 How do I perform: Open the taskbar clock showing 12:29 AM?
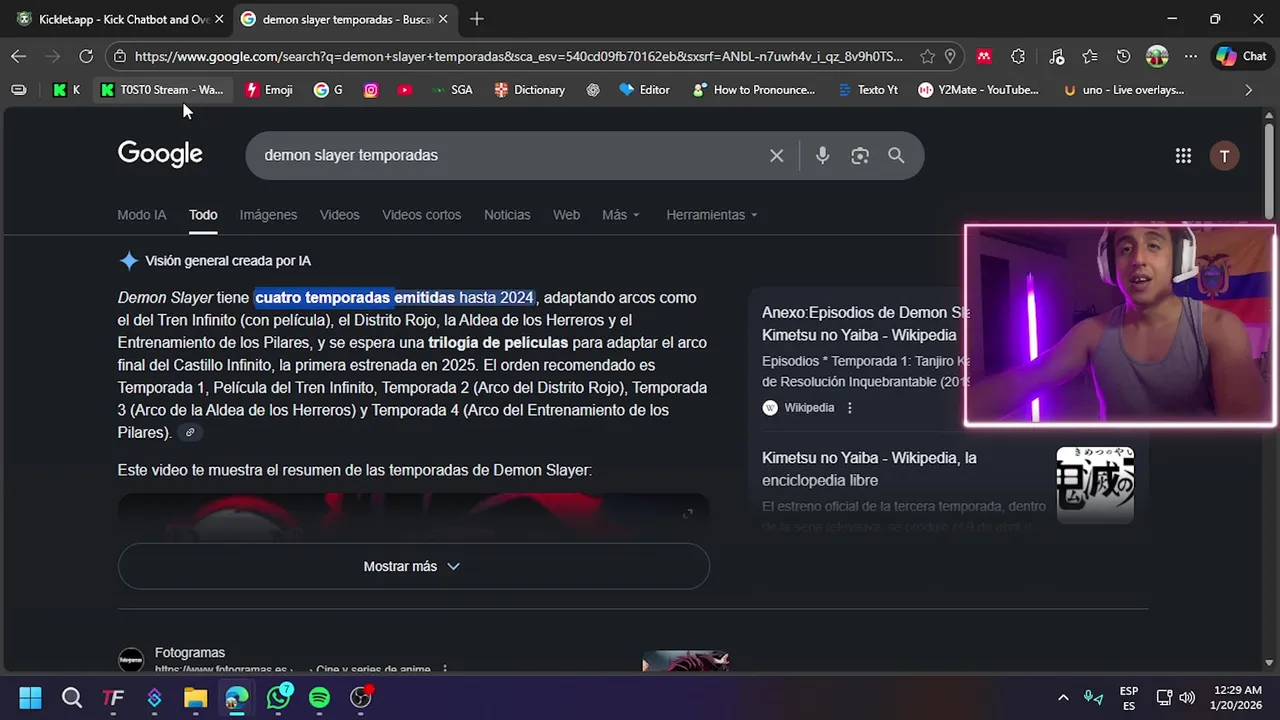click(x=1238, y=697)
